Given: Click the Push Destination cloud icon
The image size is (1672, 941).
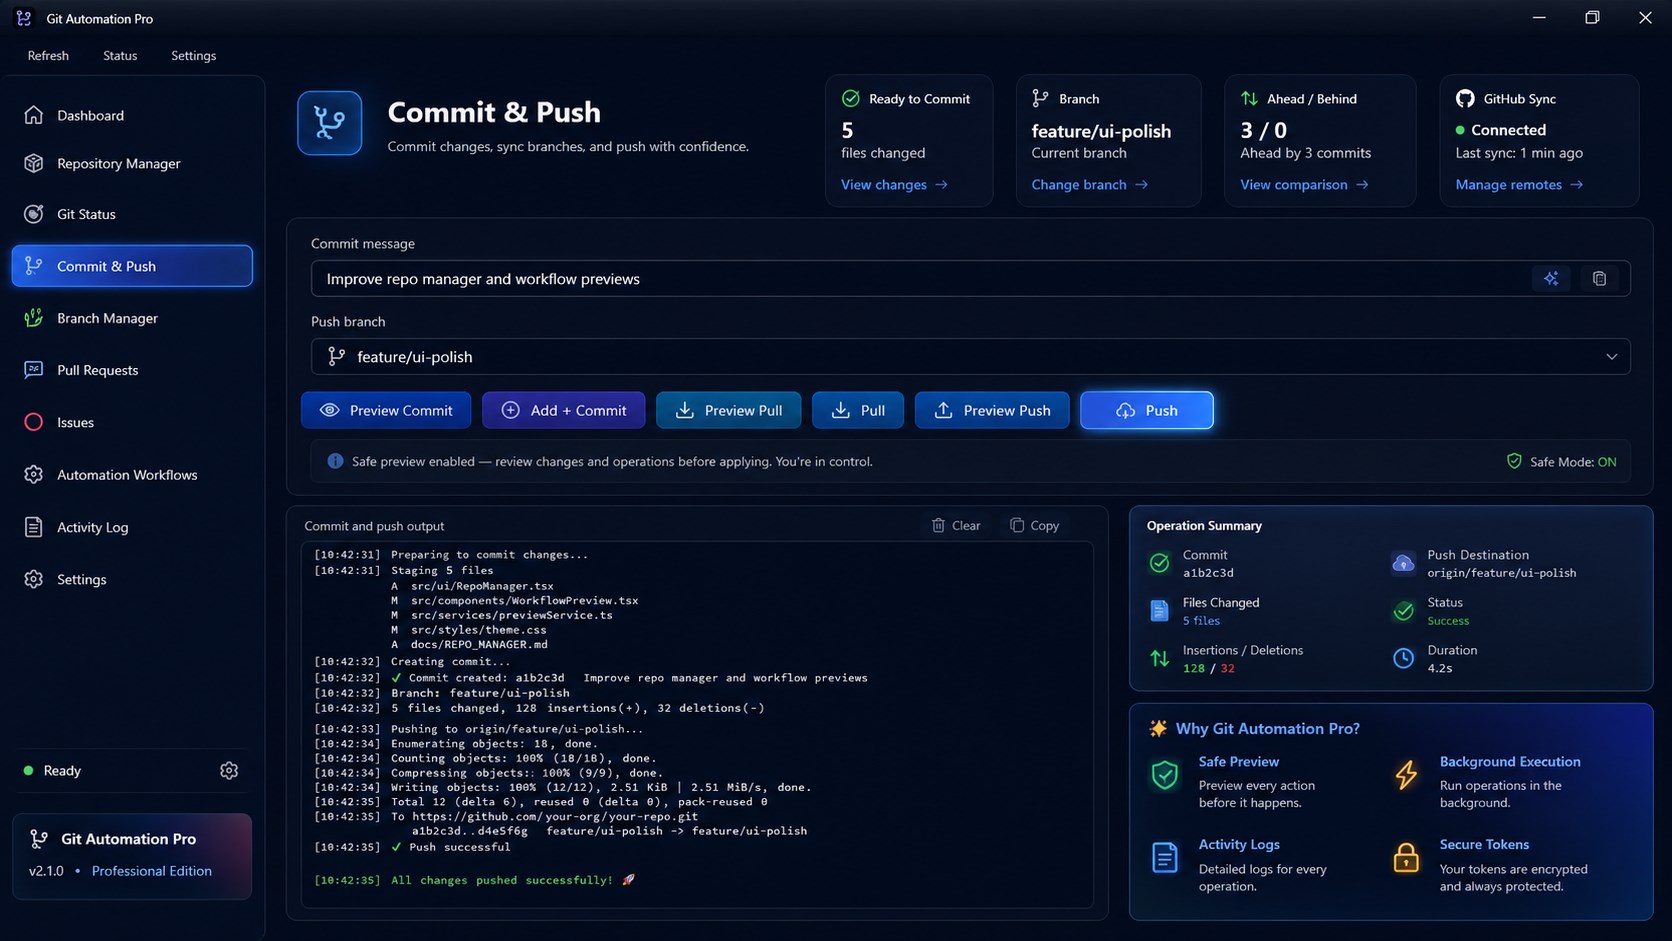Looking at the screenshot, I should tap(1403, 563).
